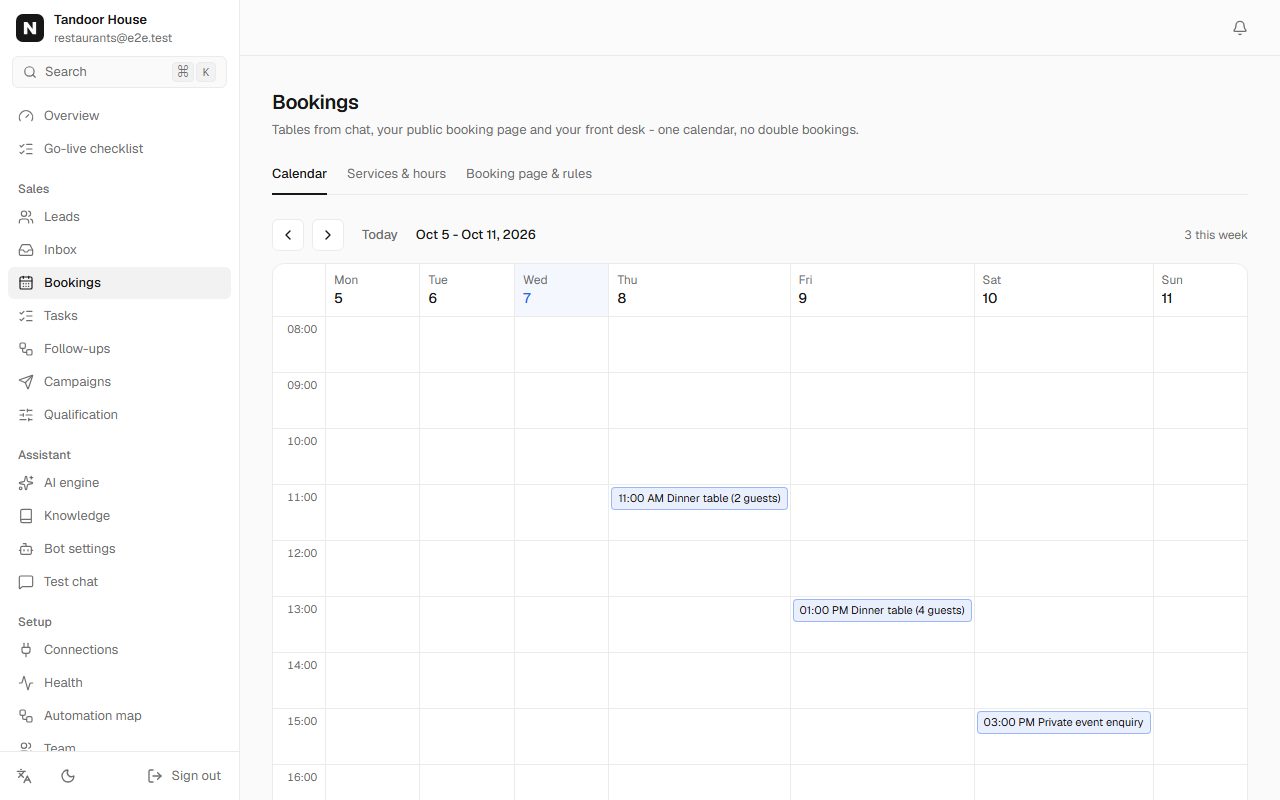Open Tasks in the sidebar

119,316
